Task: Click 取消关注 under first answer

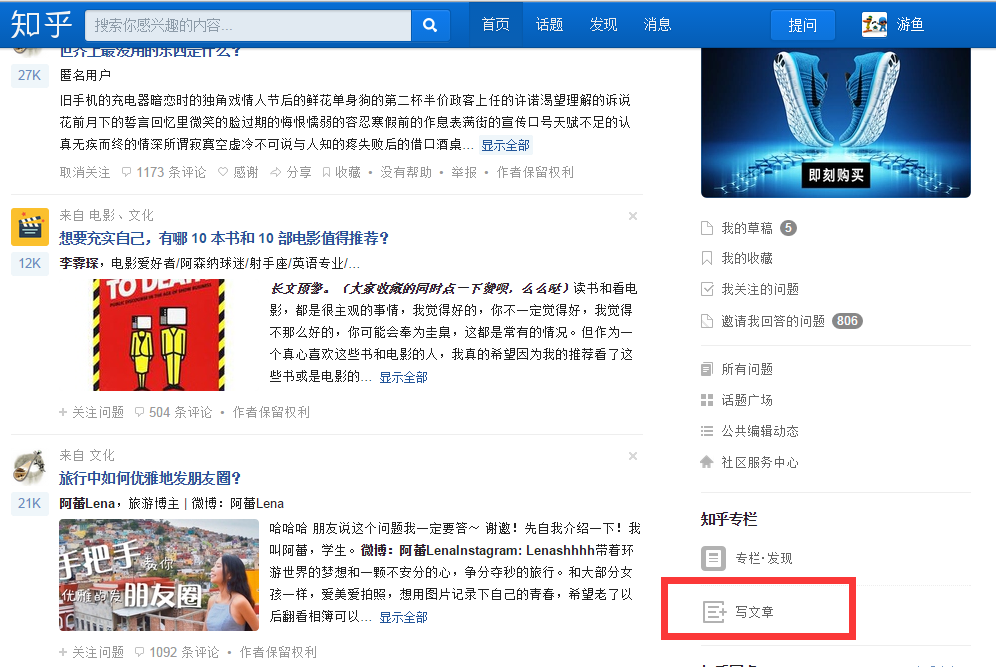Action: [84, 172]
